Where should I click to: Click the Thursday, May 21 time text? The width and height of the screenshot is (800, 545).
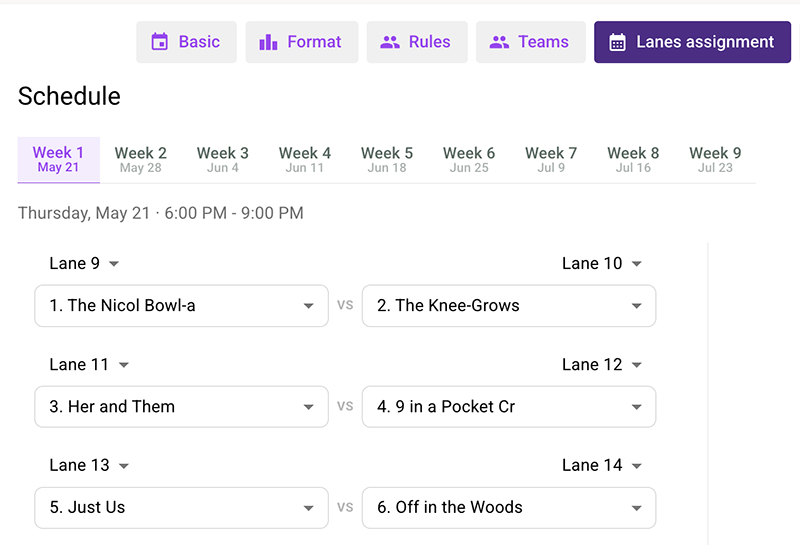pos(161,213)
